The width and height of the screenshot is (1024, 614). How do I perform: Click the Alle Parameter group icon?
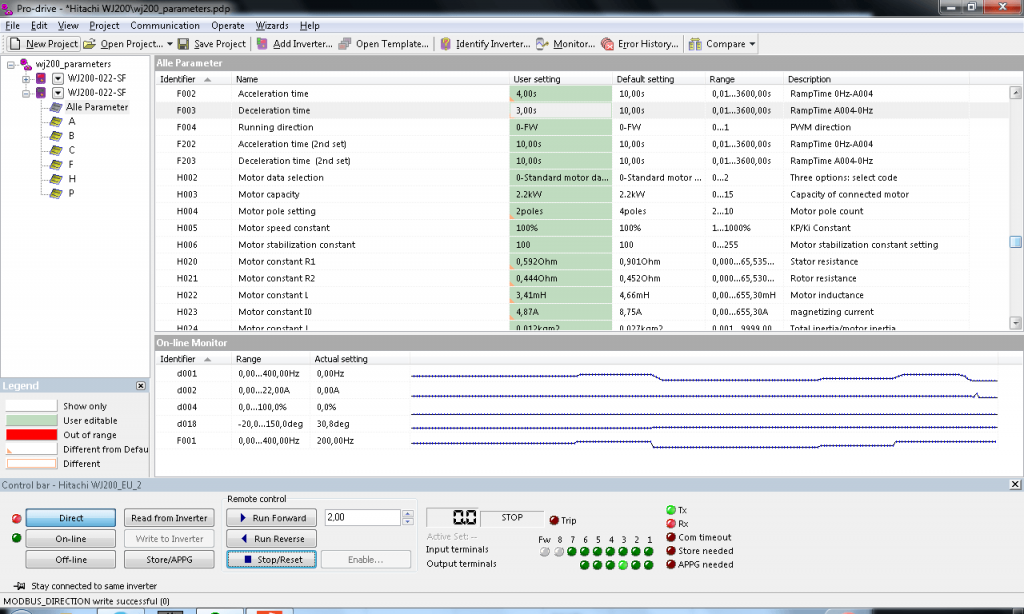(x=56, y=107)
